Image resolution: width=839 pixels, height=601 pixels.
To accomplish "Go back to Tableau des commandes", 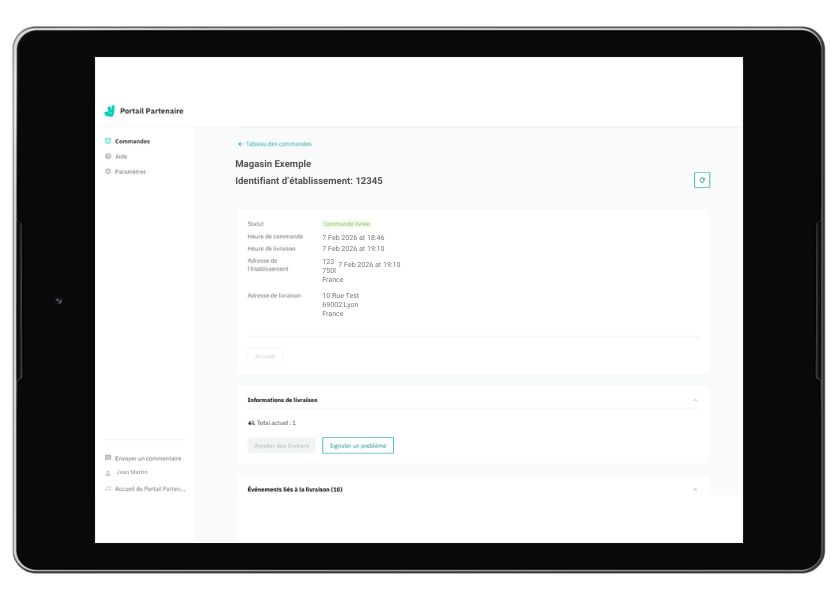I will [x=274, y=144].
